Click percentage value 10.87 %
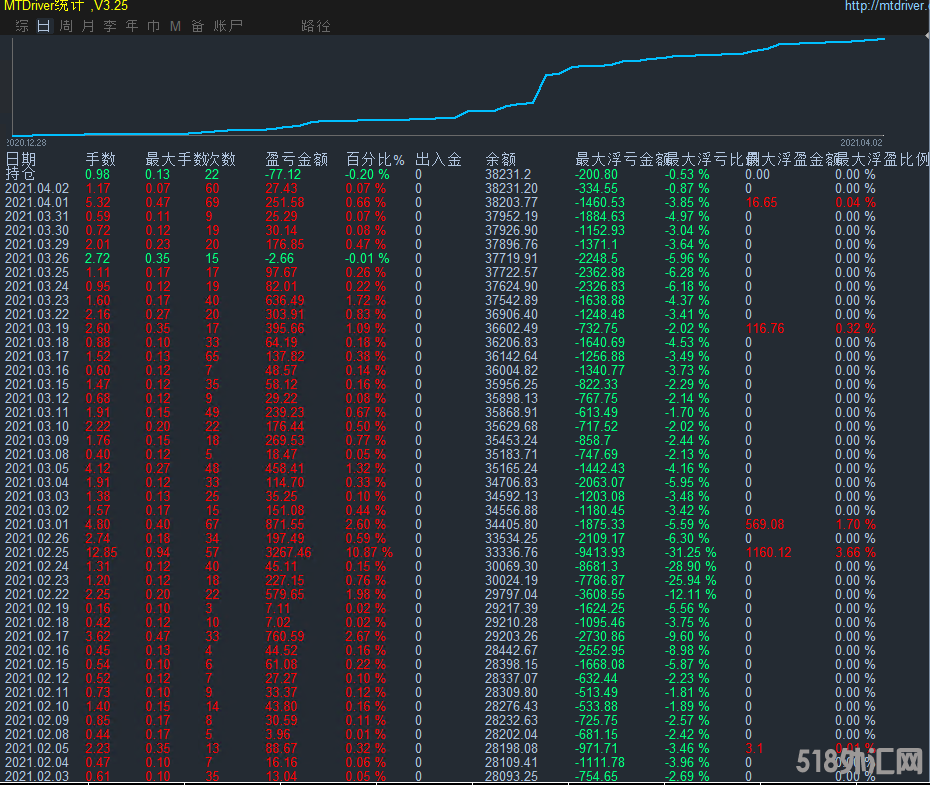The image size is (930, 785). (x=369, y=552)
